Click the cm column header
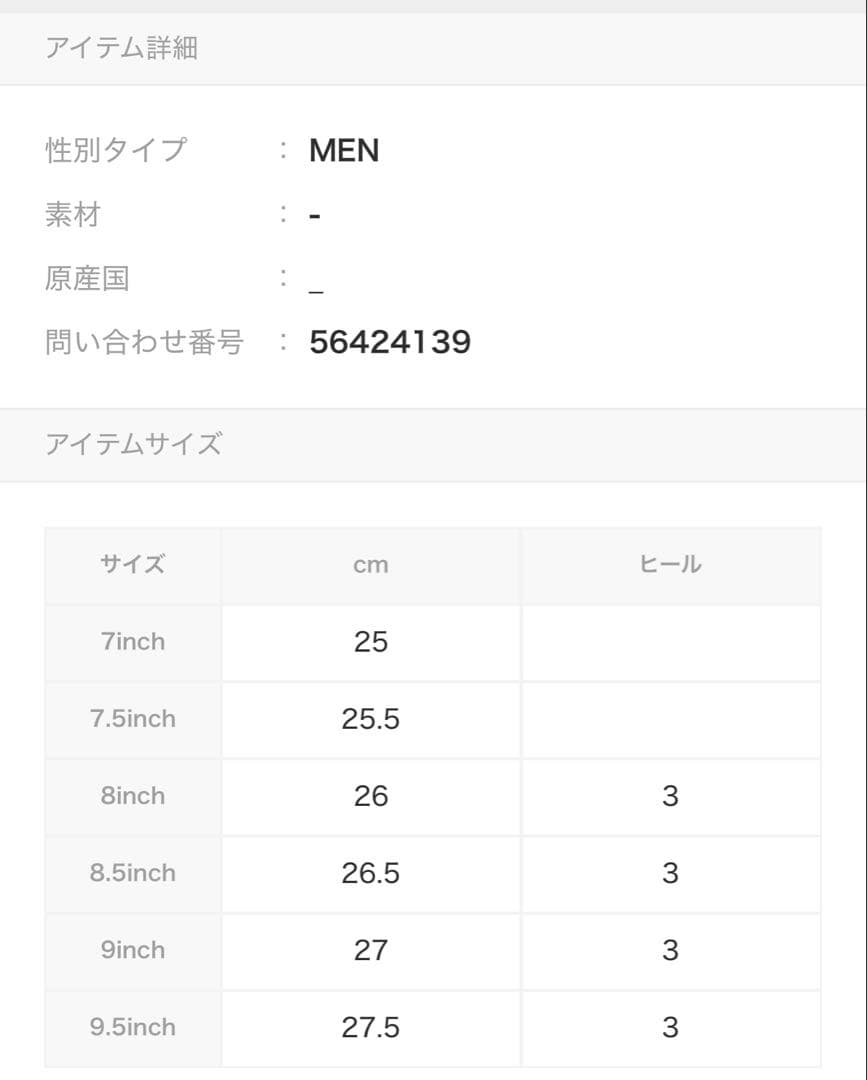Screen dimensions: 867x1080 pyautogui.click(x=370, y=565)
